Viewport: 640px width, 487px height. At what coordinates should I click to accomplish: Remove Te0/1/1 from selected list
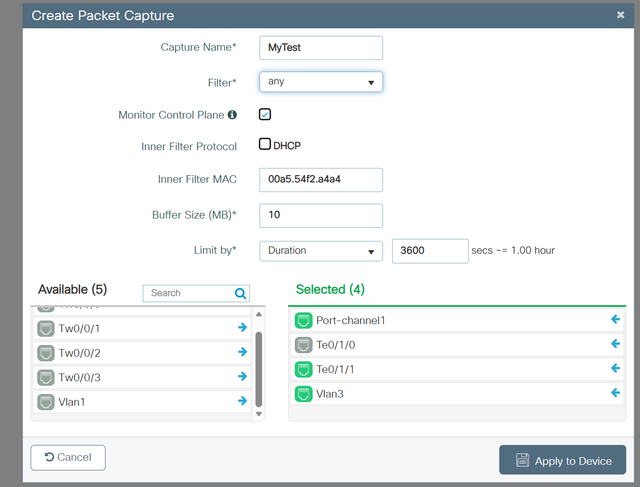(x=616, y=368)
